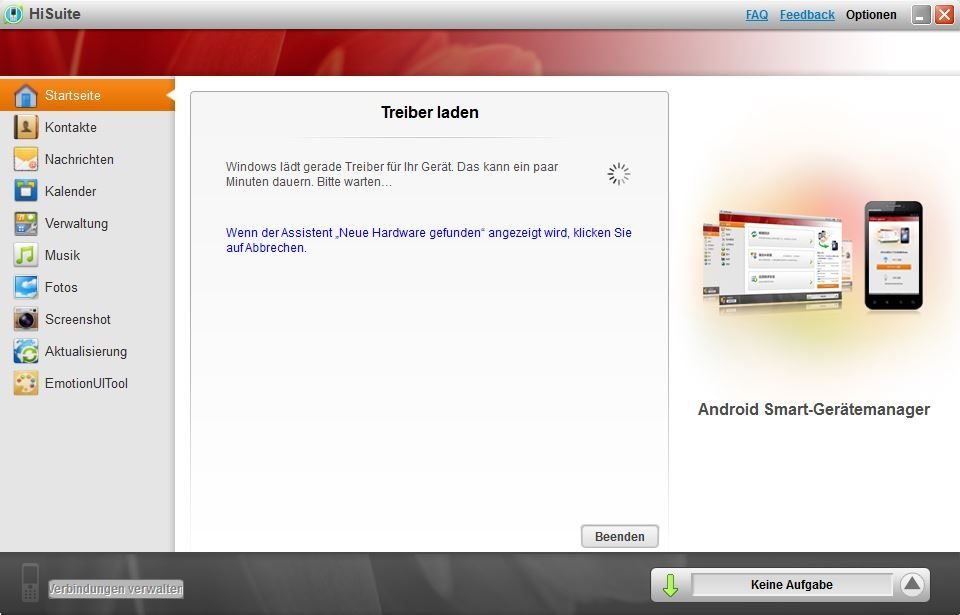
Task: Switch to Kalender
Action: [x=87, y=191]
